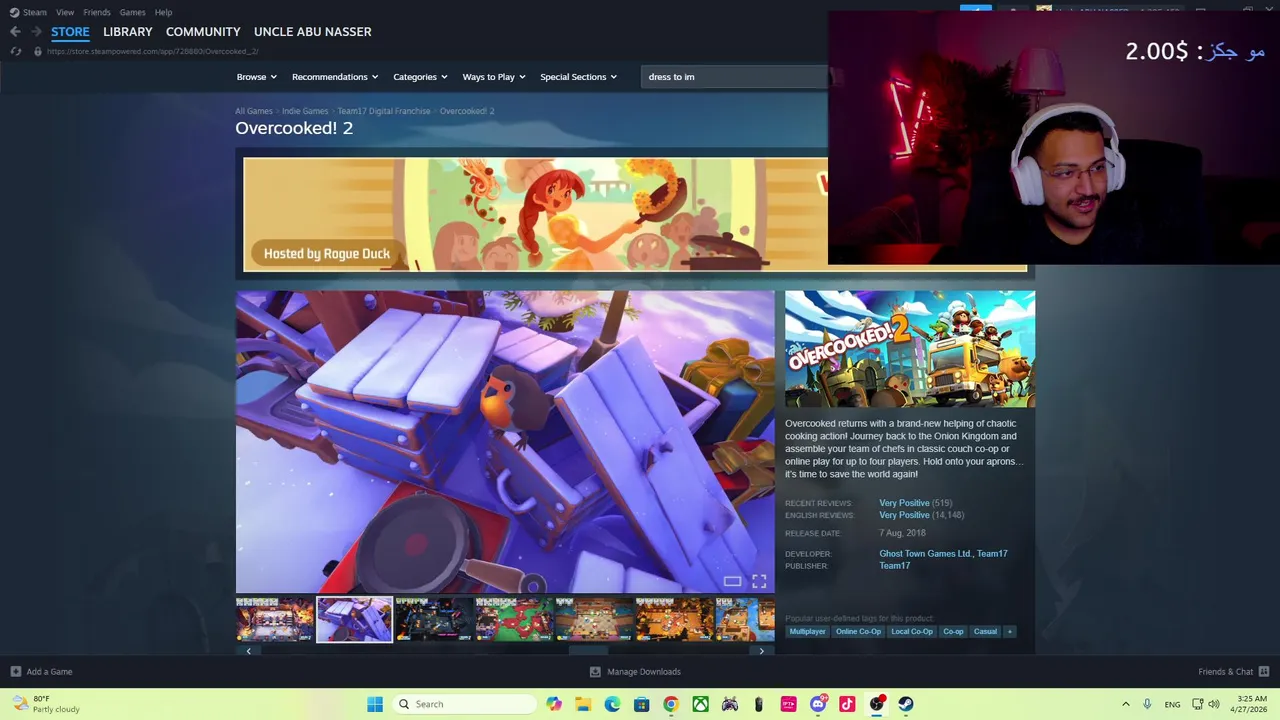This screenshot has height=720, width=1280.
Task: Click the microphone icon in system tray
Action: point(1147,704)
